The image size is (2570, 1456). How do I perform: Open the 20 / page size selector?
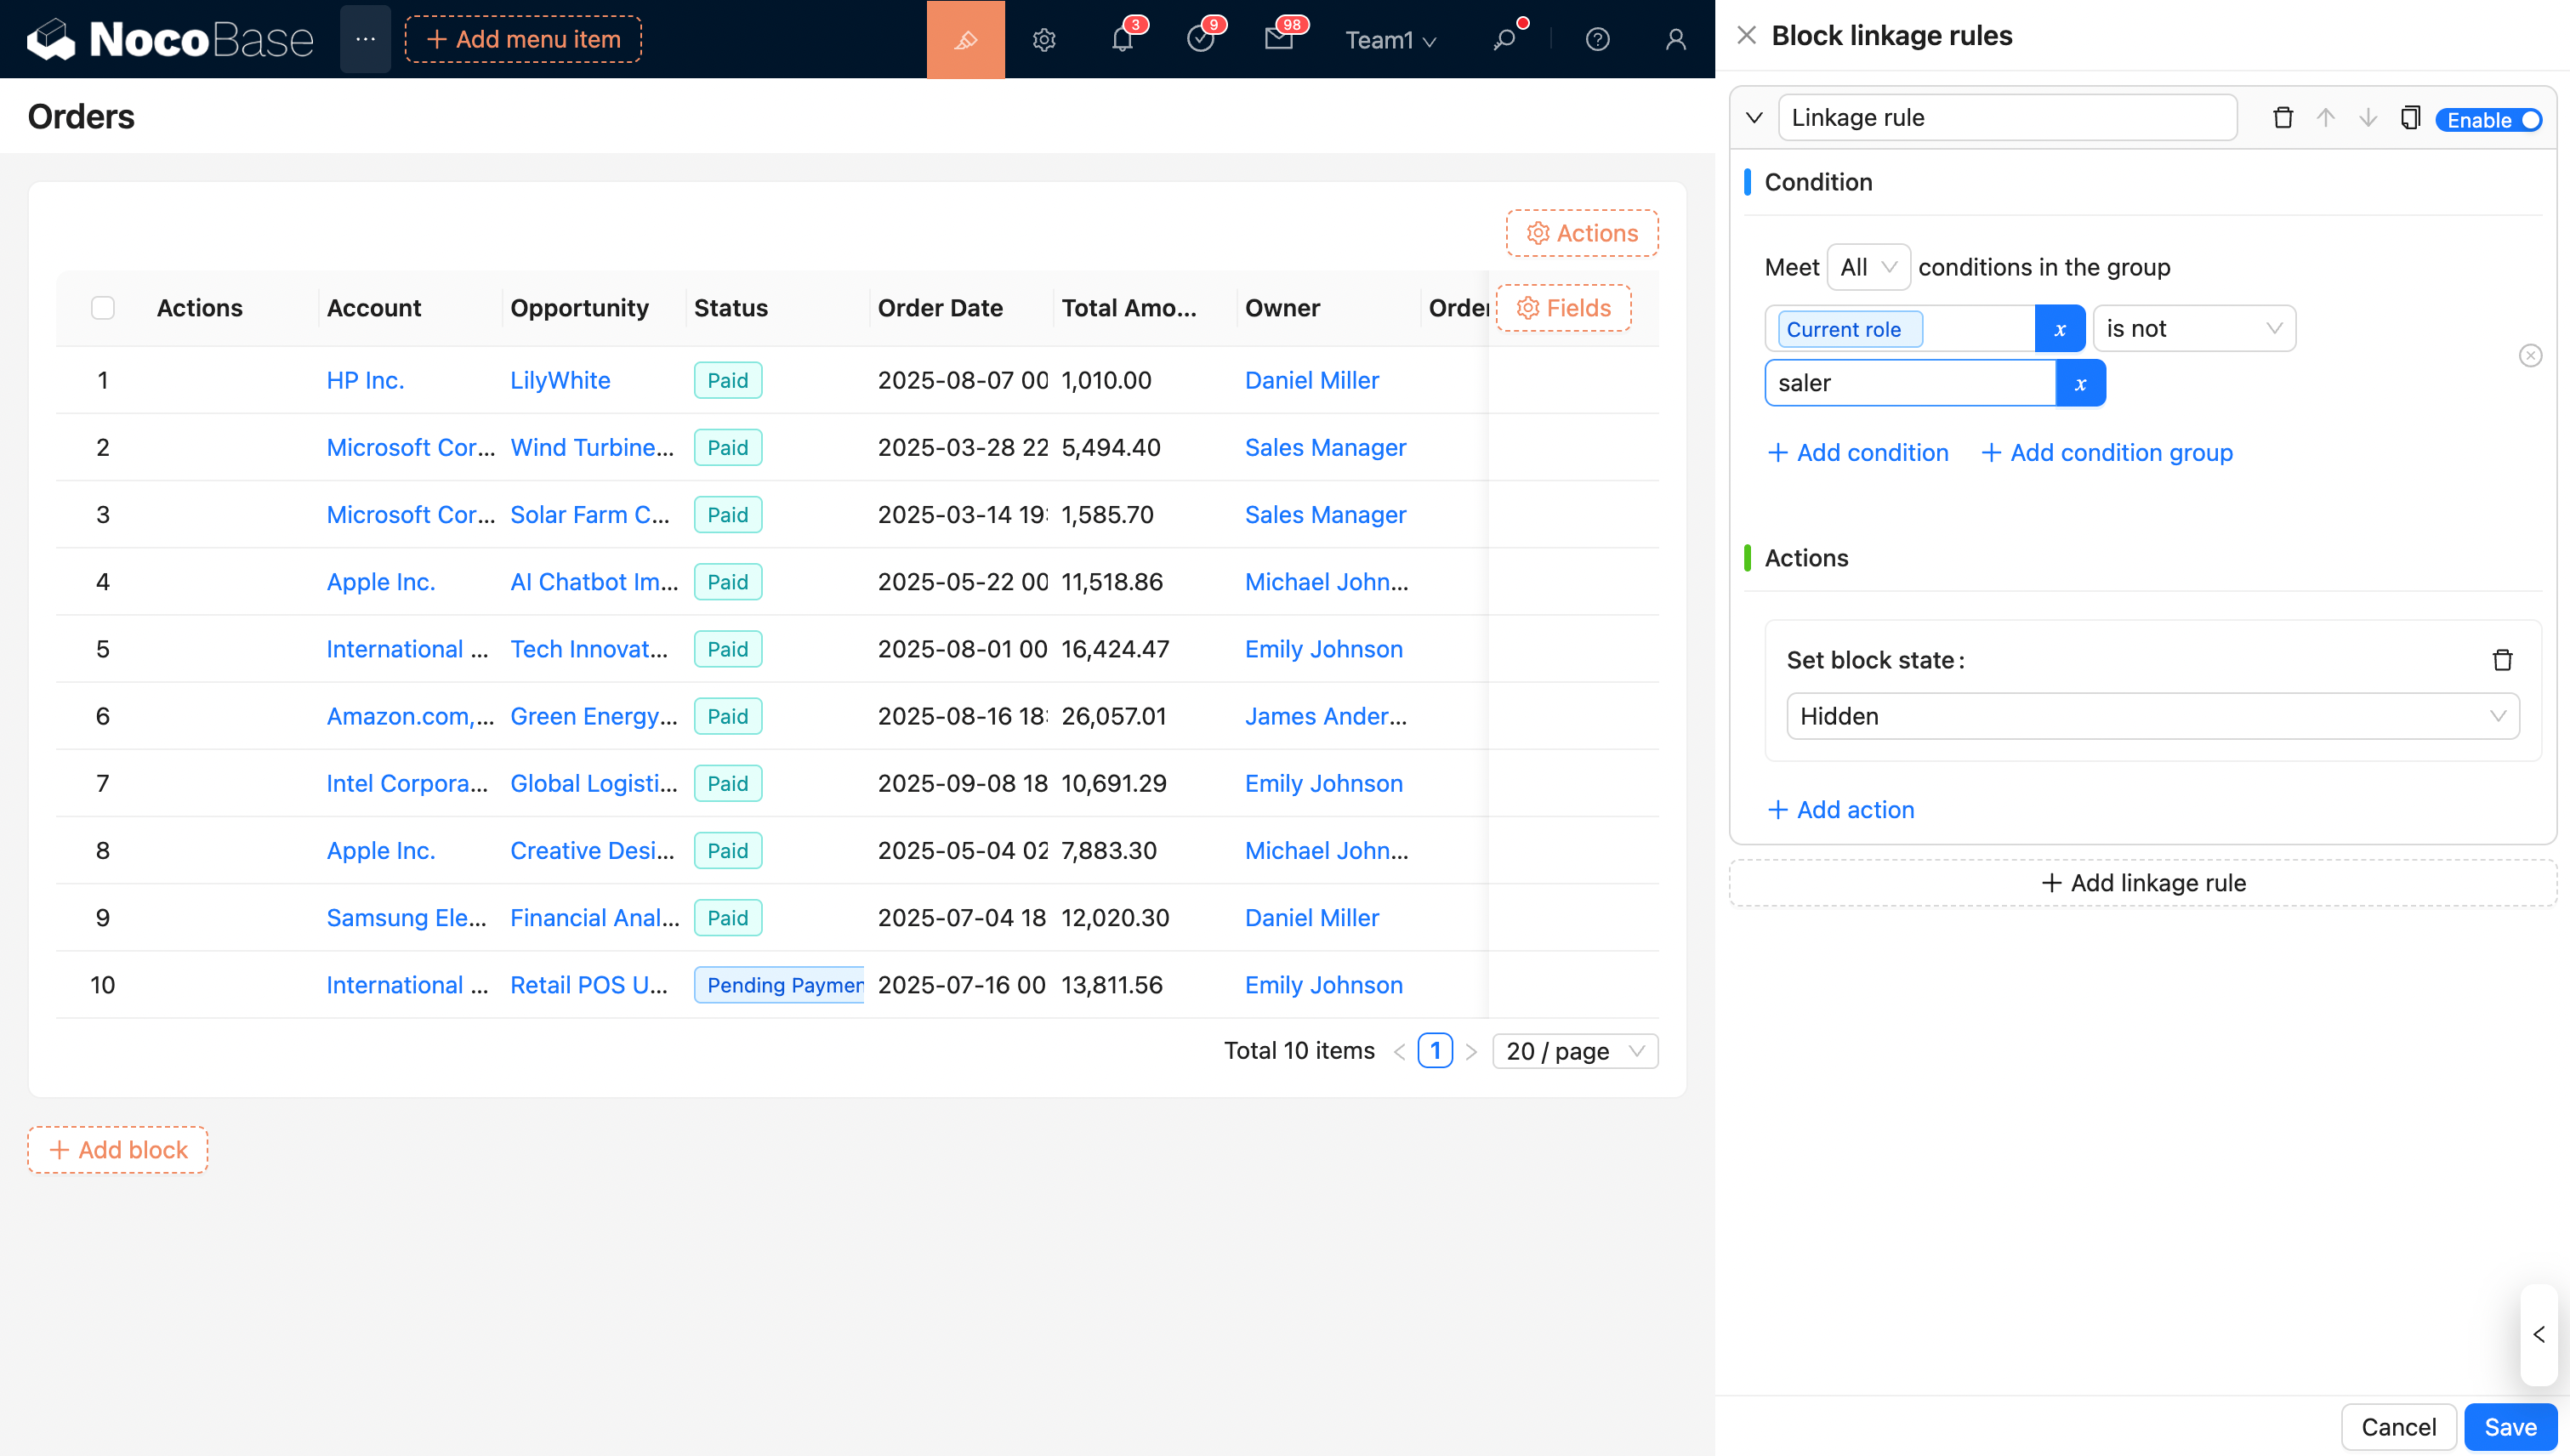[x=1574, y=1051]
